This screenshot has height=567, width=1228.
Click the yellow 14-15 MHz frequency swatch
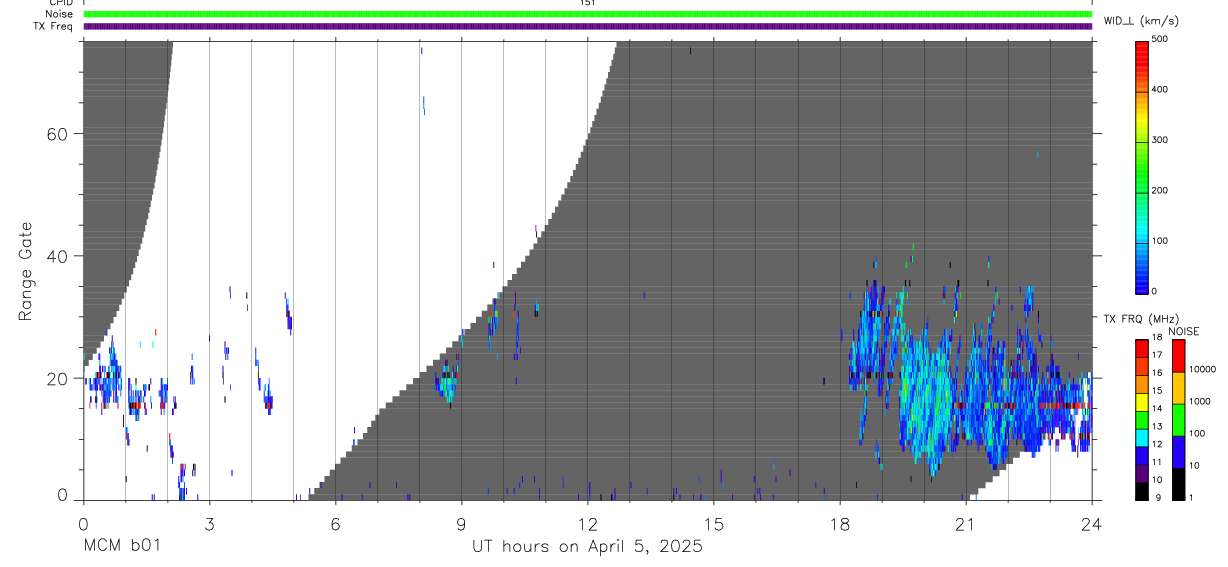(1142, 402)
